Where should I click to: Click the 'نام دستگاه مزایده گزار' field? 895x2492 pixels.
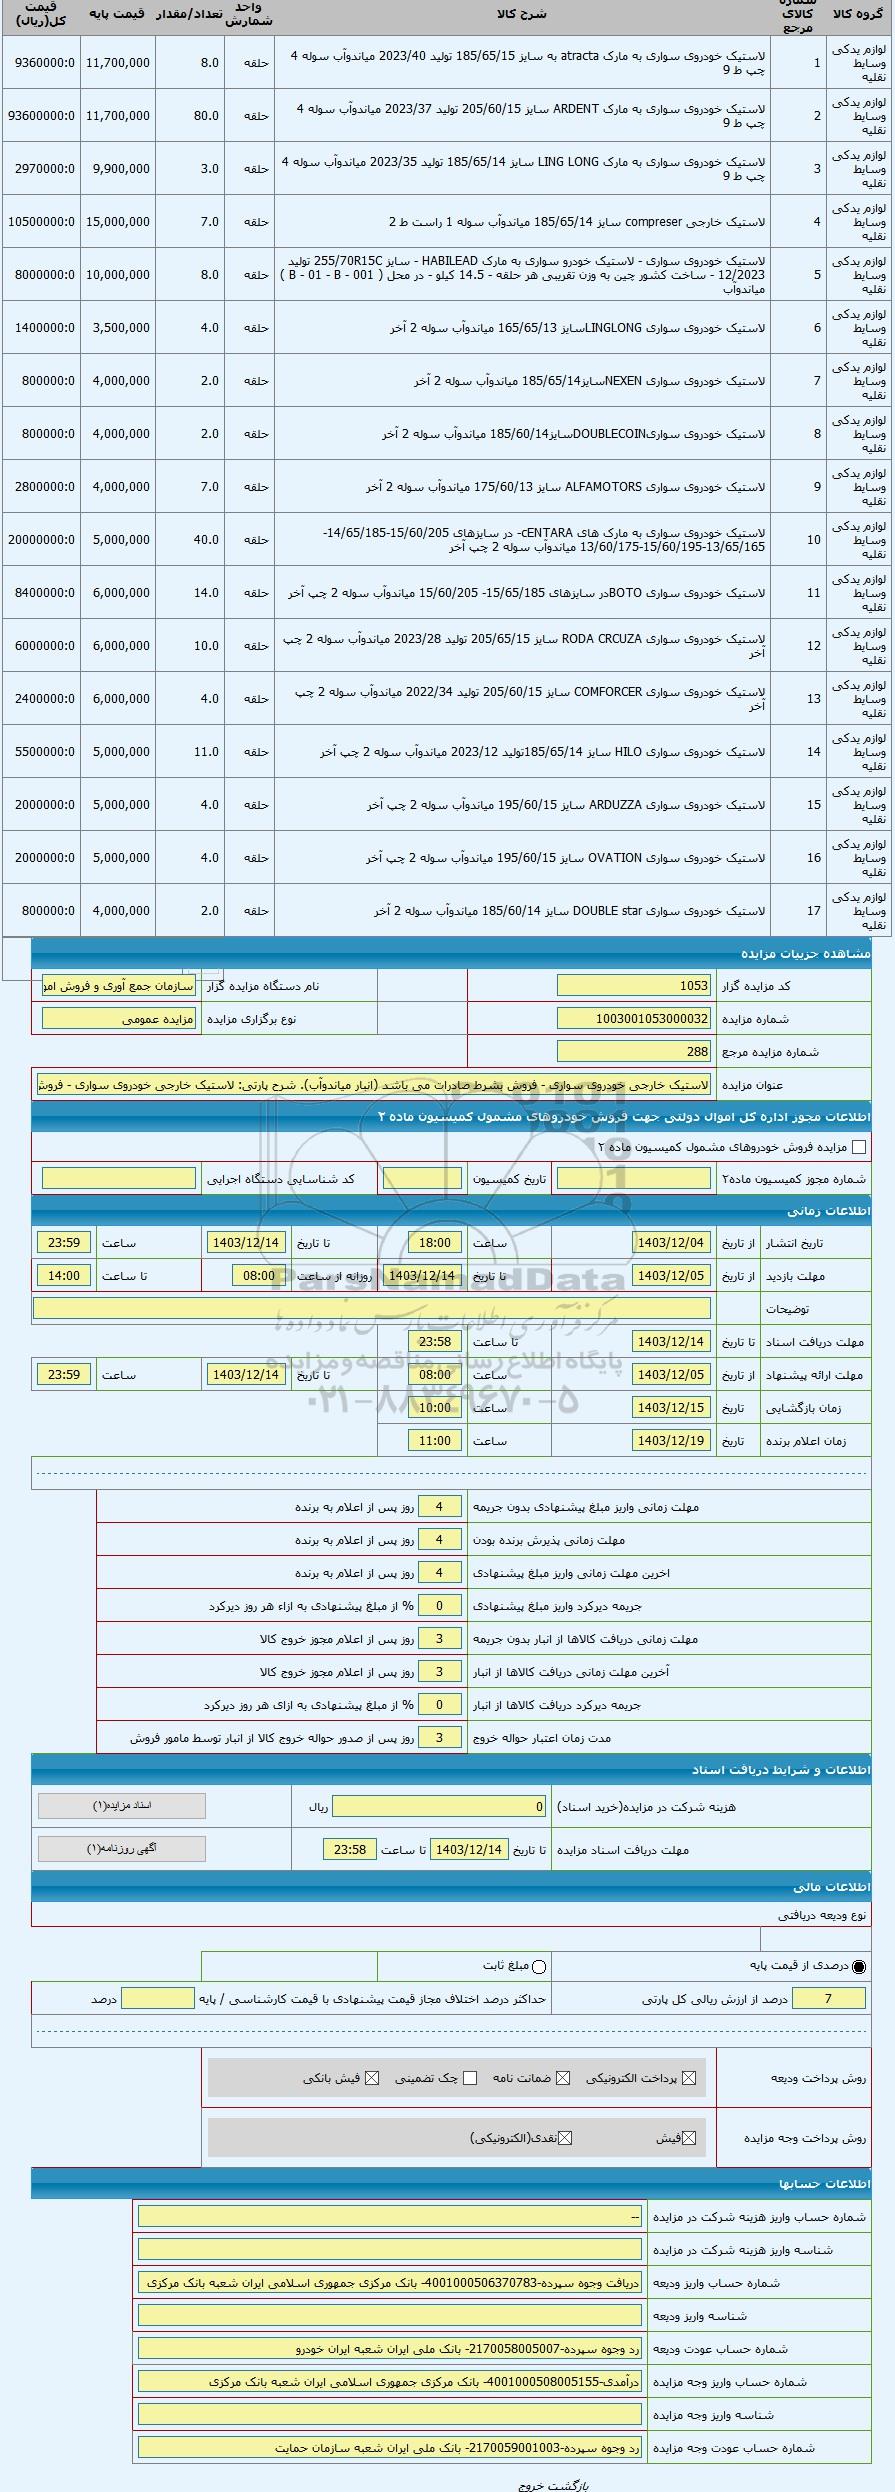[119, 985]
